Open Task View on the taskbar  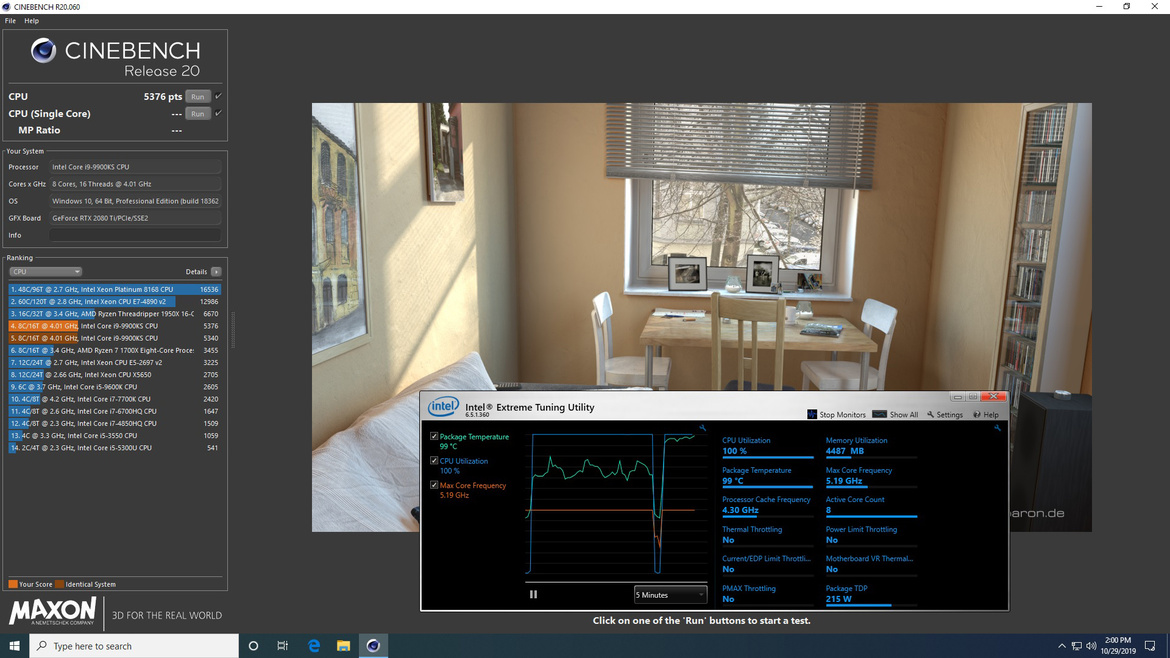[x=283, y=646]
